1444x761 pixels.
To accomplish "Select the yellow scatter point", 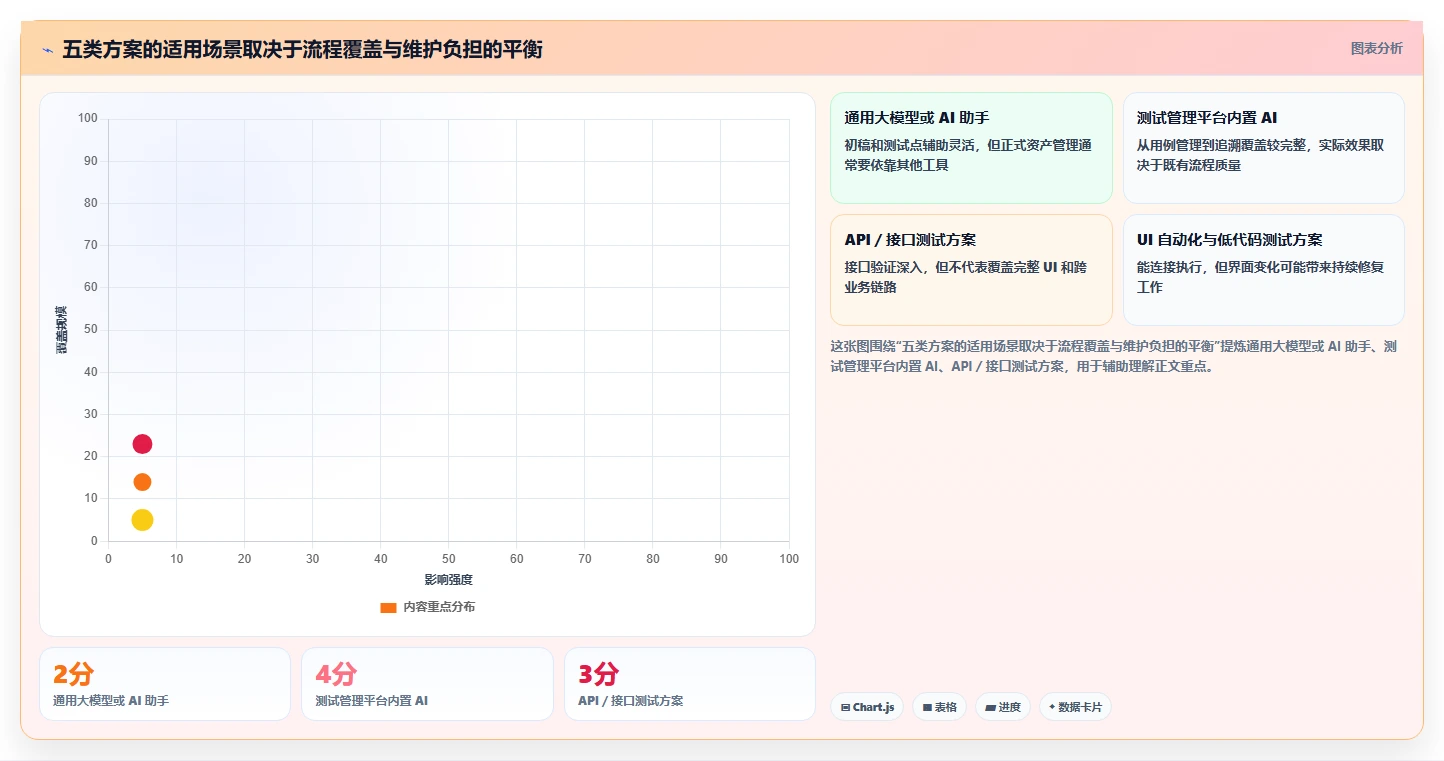I will point(142,520).
